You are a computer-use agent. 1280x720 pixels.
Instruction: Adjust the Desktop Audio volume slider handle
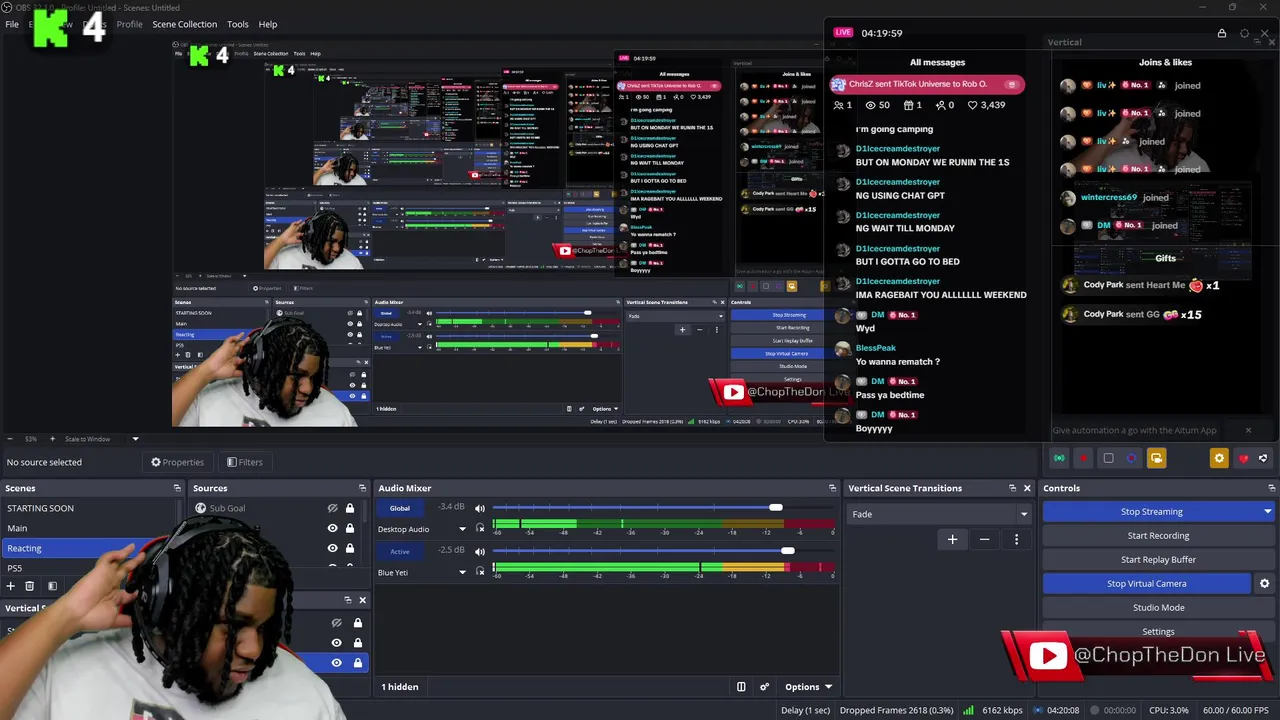tap(776, 508)
